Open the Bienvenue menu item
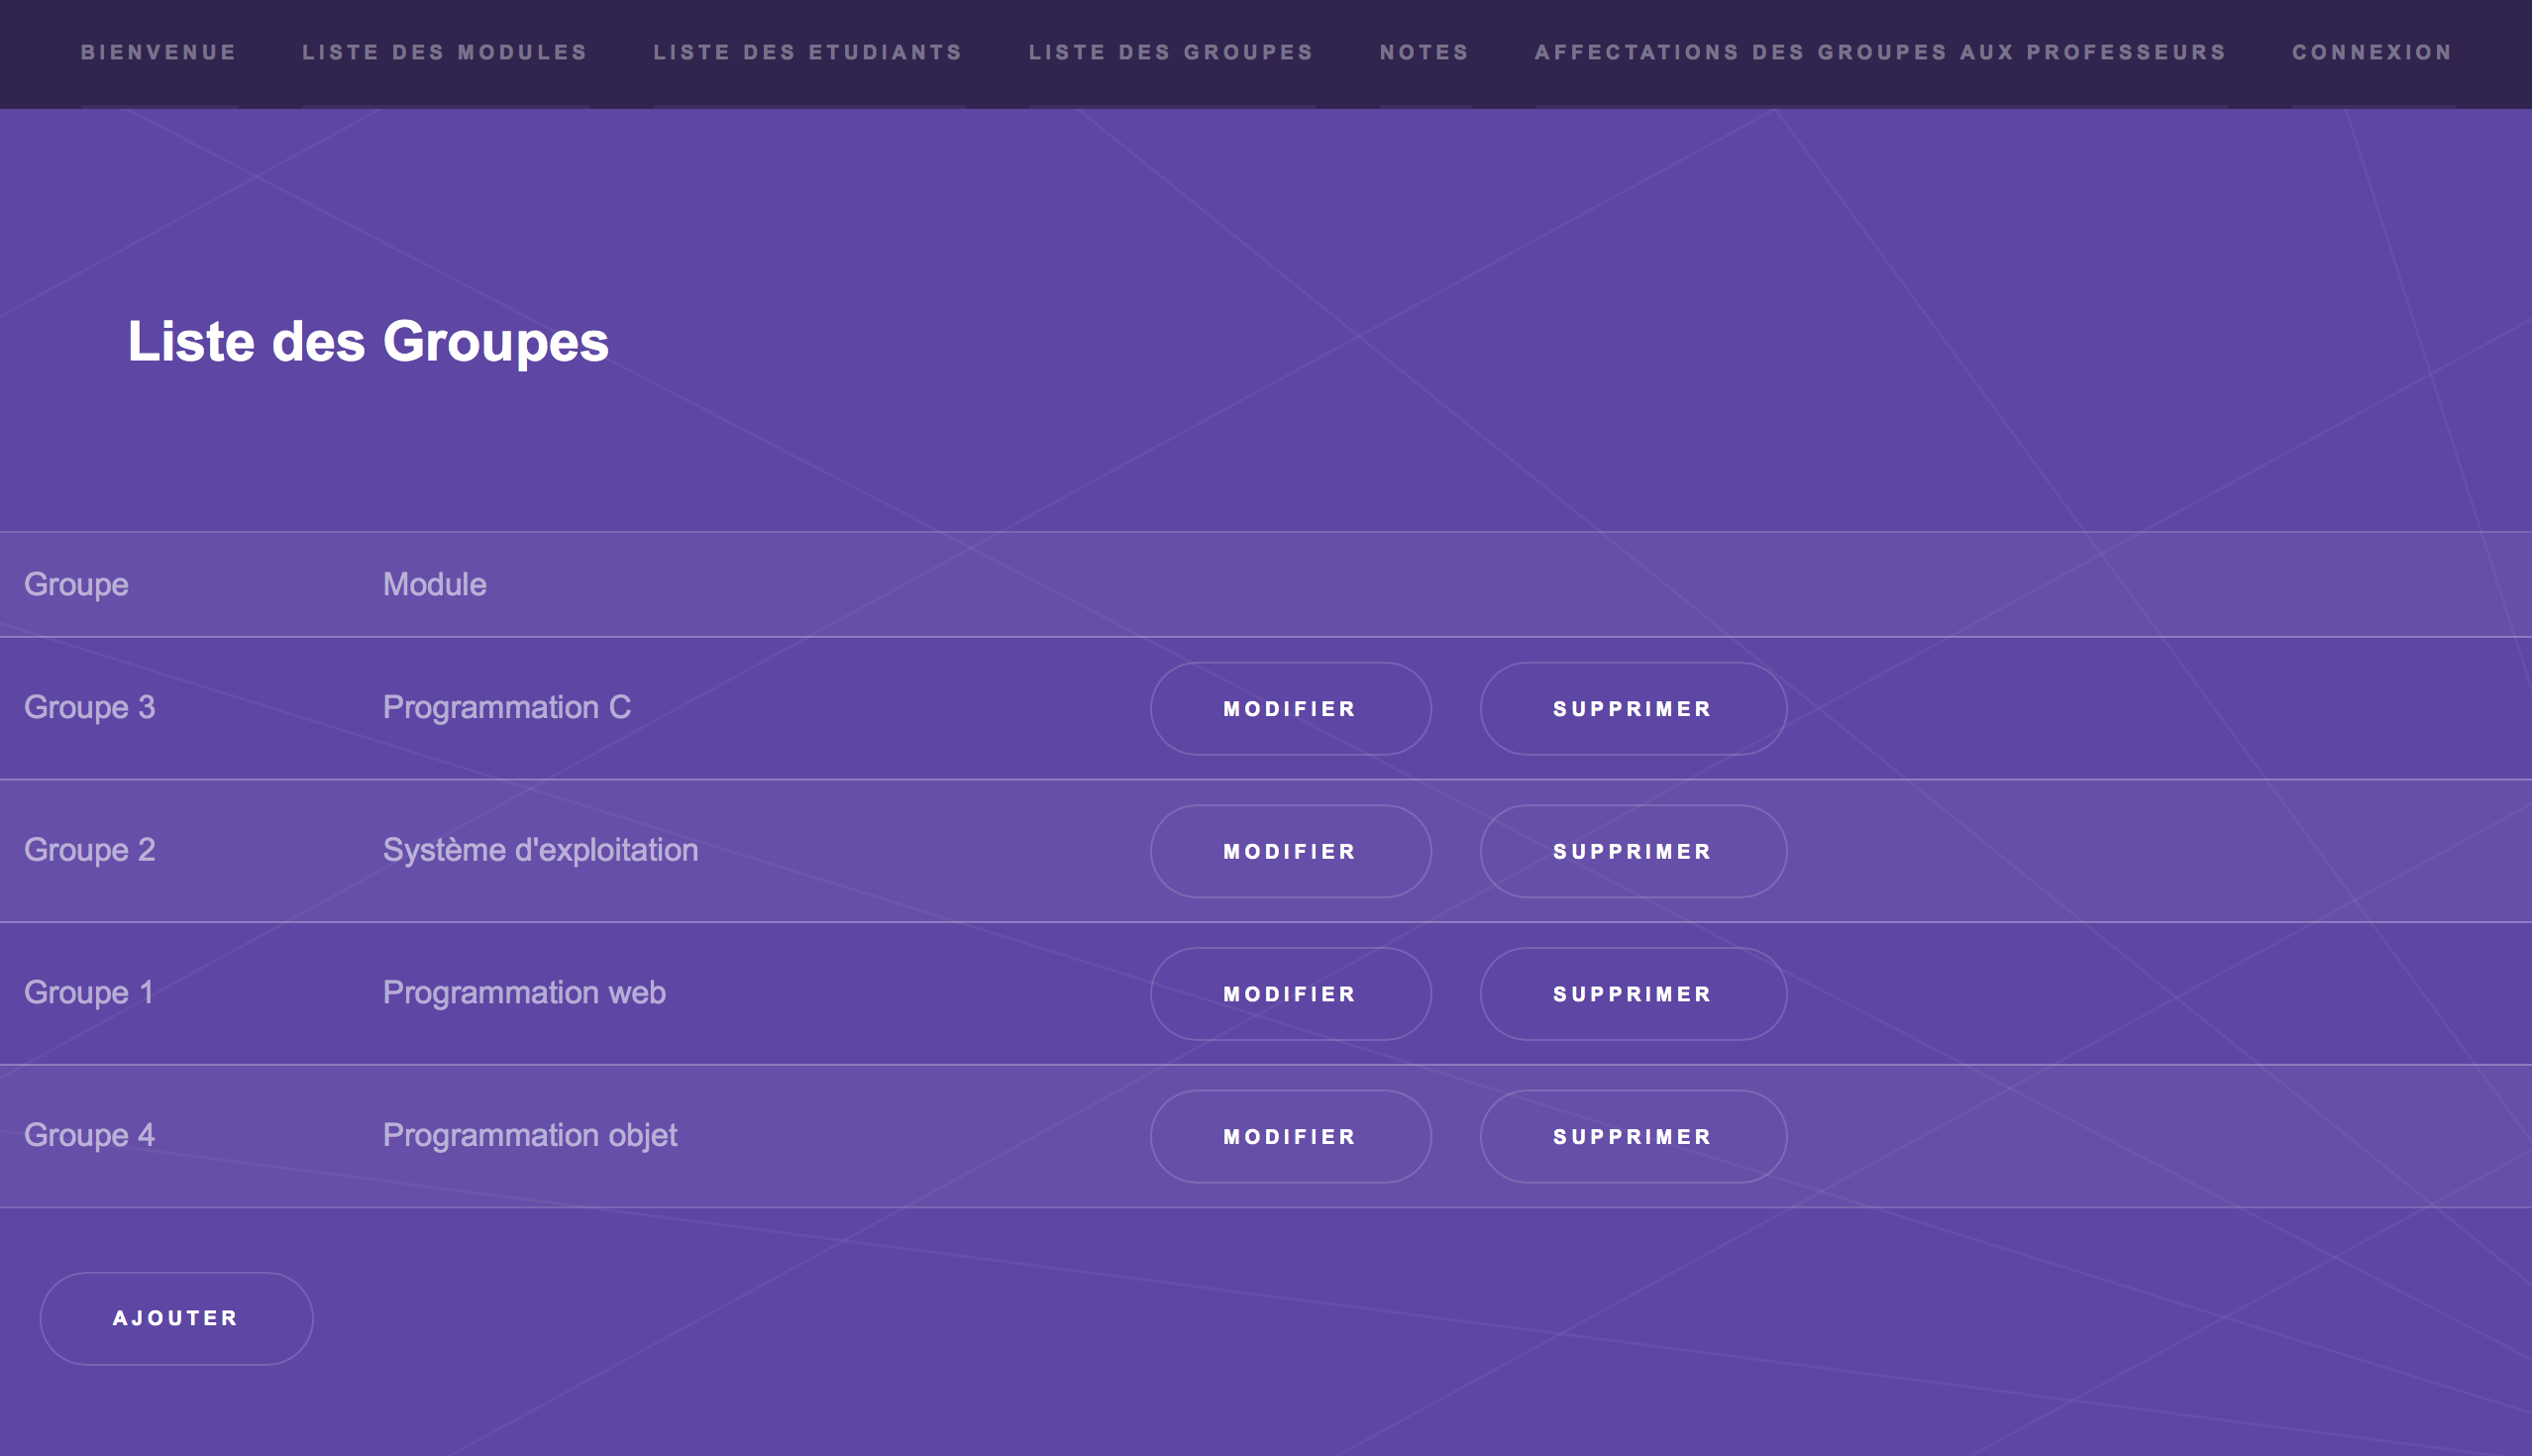The width and height of the screenshot is (2532, 1456). [158, 52]
